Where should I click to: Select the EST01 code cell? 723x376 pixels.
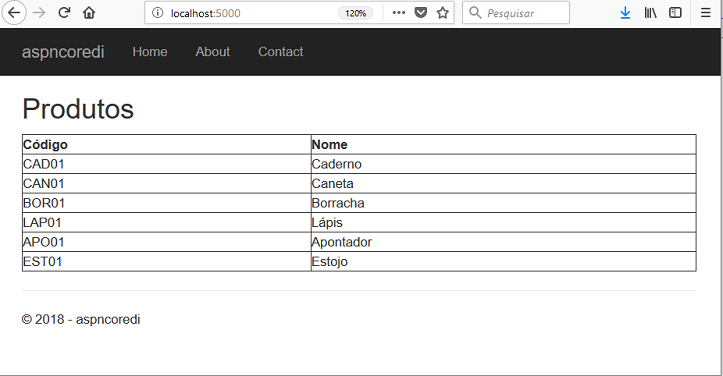(x=166, y=262)
